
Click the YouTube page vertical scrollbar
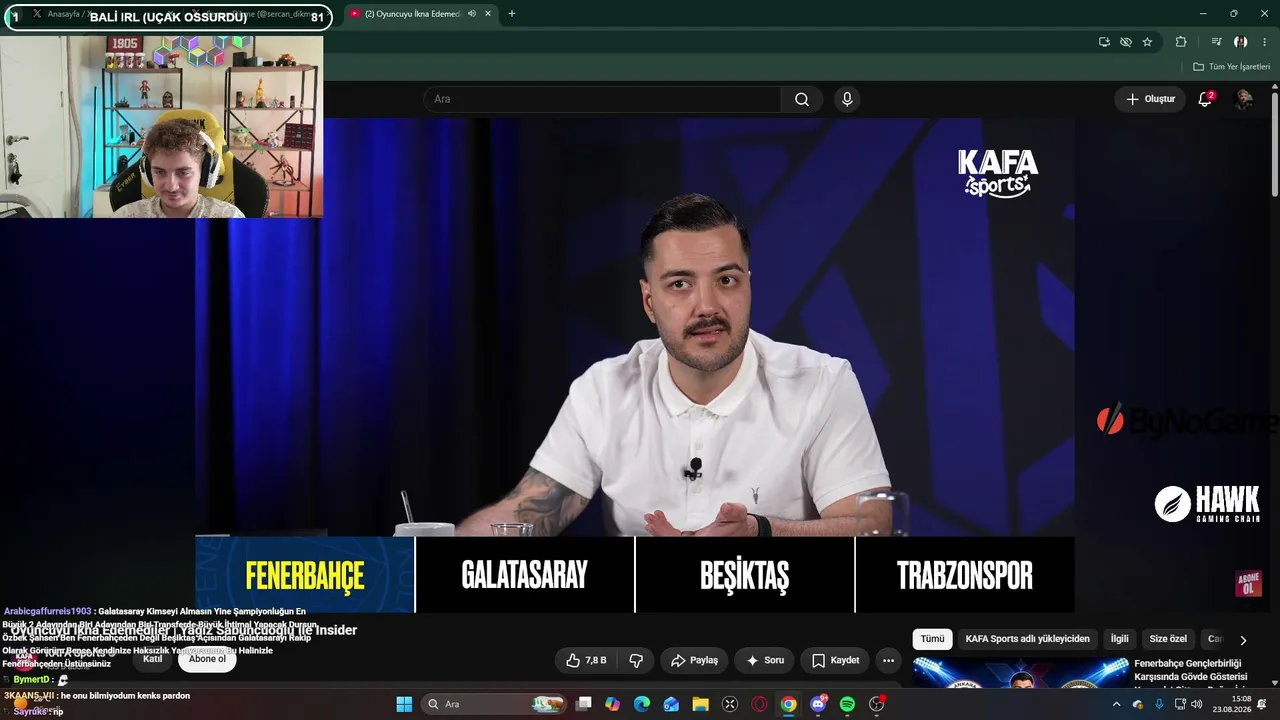tap(1275, 145)
